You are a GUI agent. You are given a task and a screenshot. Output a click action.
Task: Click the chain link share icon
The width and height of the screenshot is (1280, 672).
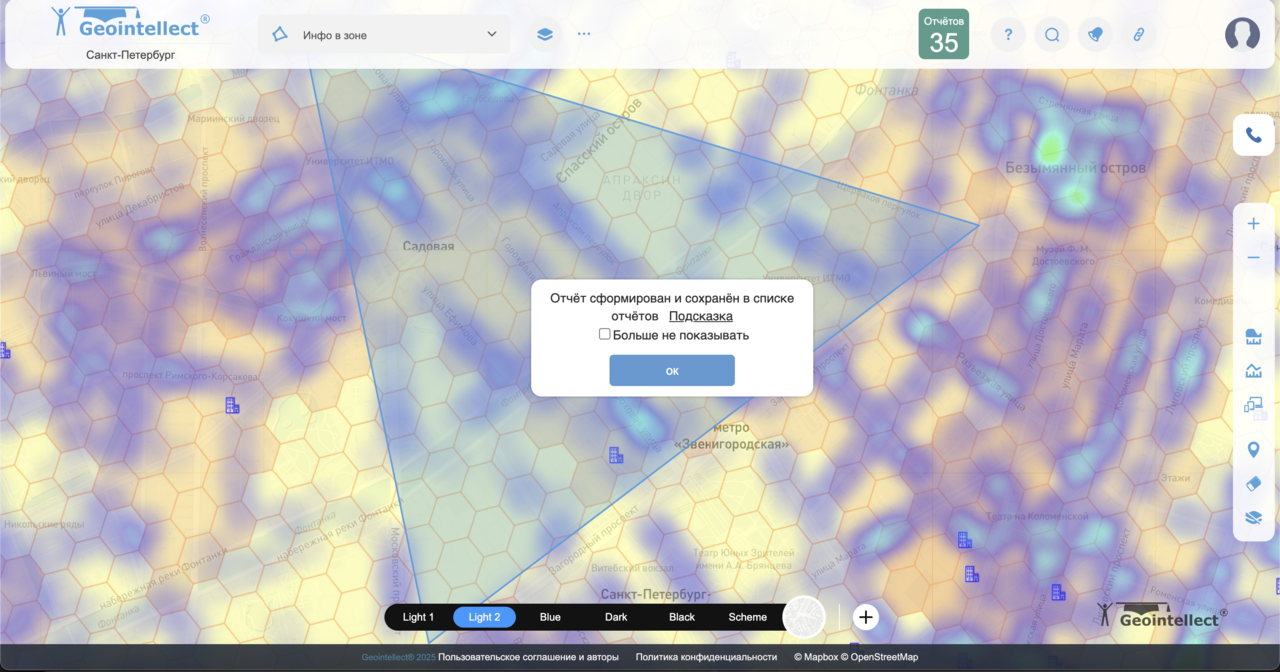point(1138,35)
